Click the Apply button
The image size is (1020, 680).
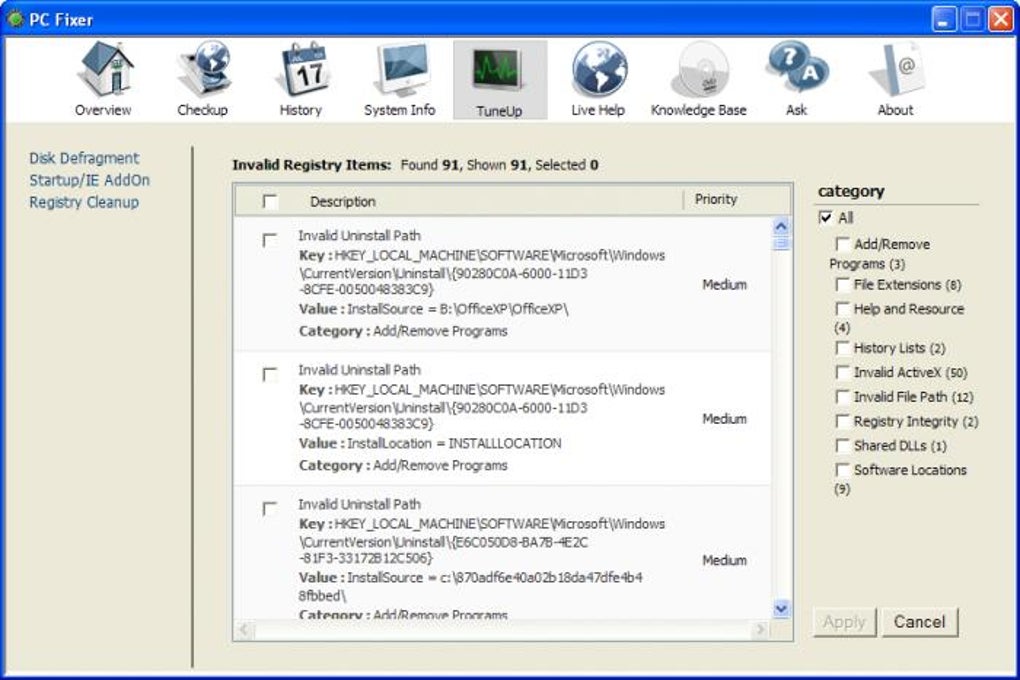coord(844,622)
